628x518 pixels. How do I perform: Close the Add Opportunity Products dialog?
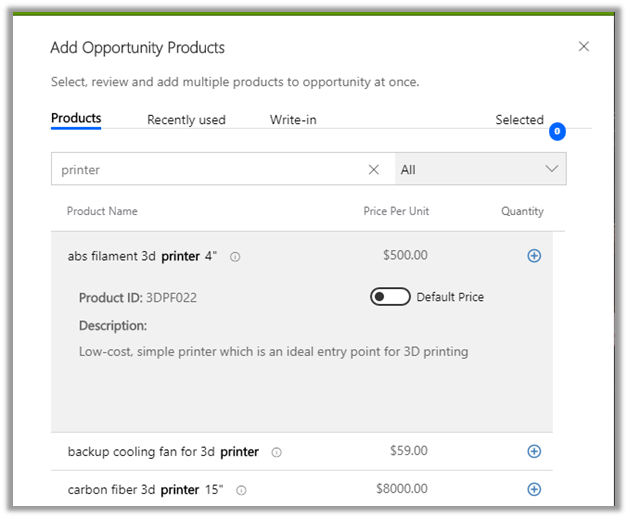(x=584, y=47)
